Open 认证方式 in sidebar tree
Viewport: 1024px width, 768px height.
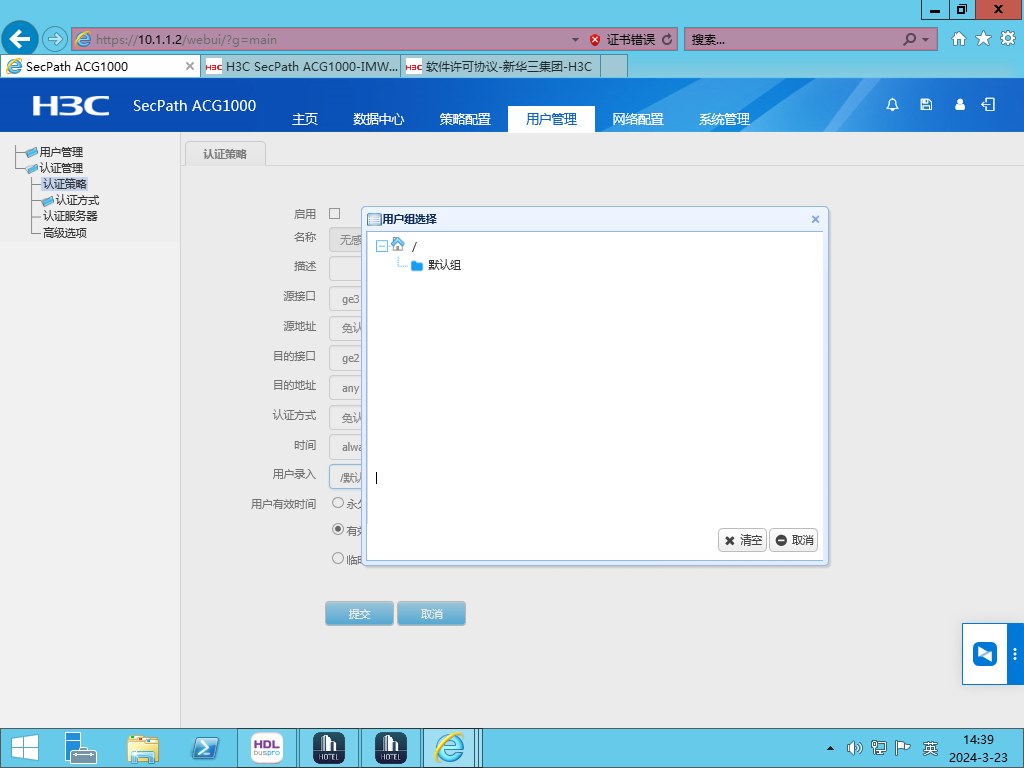78,200
